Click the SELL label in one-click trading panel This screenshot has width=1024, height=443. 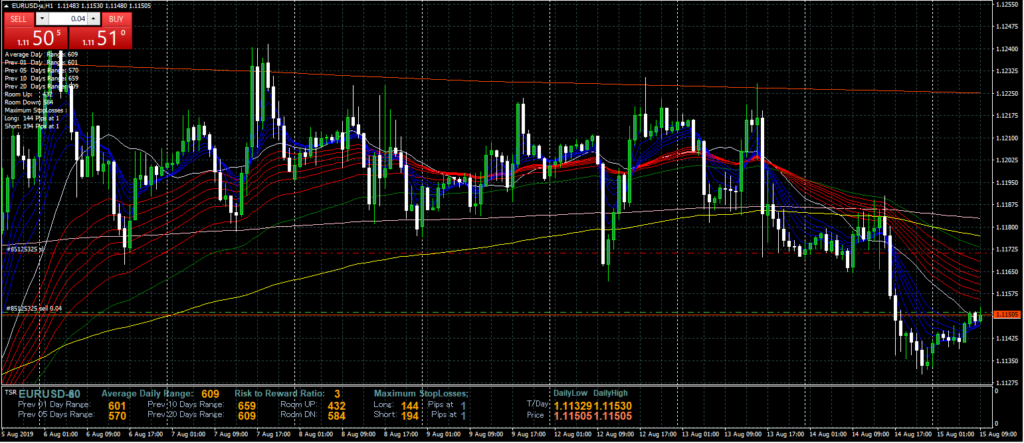coord(18,19)
